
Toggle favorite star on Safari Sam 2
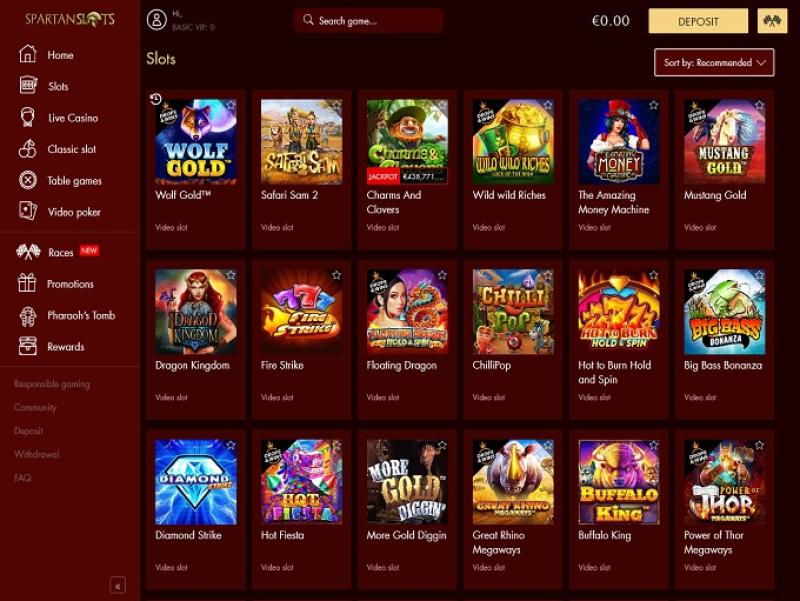click(337, 105)
